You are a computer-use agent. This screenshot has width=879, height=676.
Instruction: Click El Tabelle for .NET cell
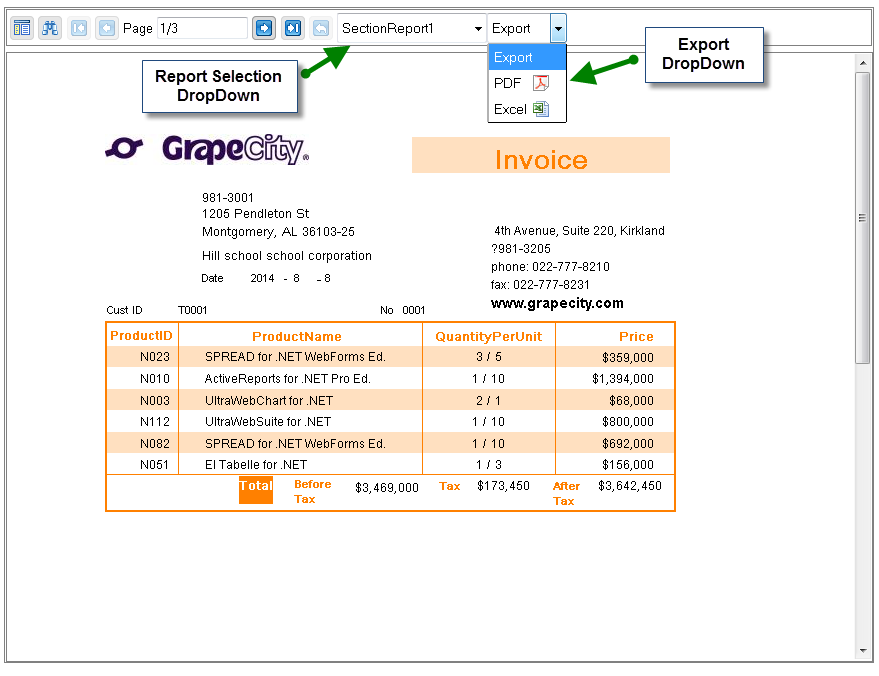[256, 465]
